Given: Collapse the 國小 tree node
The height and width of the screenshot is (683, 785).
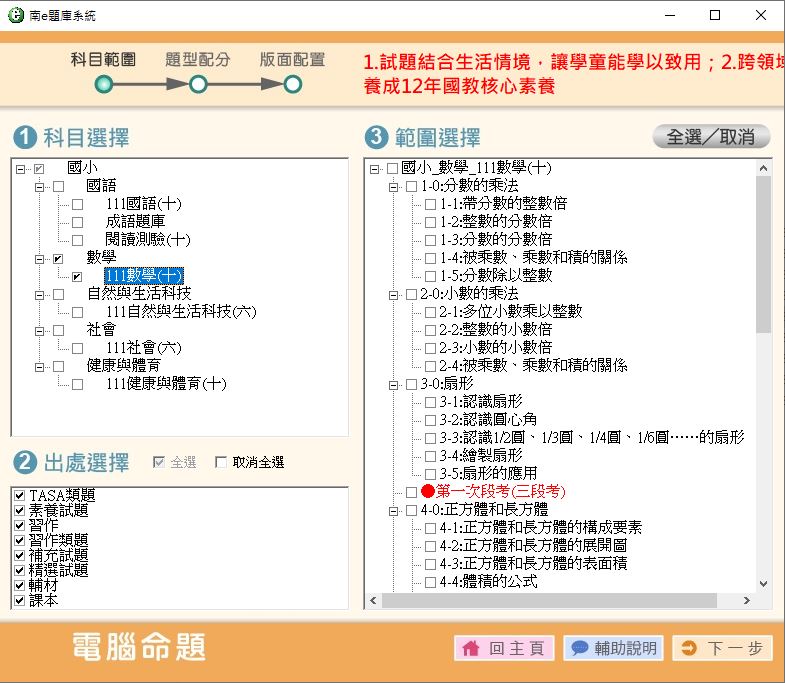Looking at the screenshot, I should [x=20, y=169].
